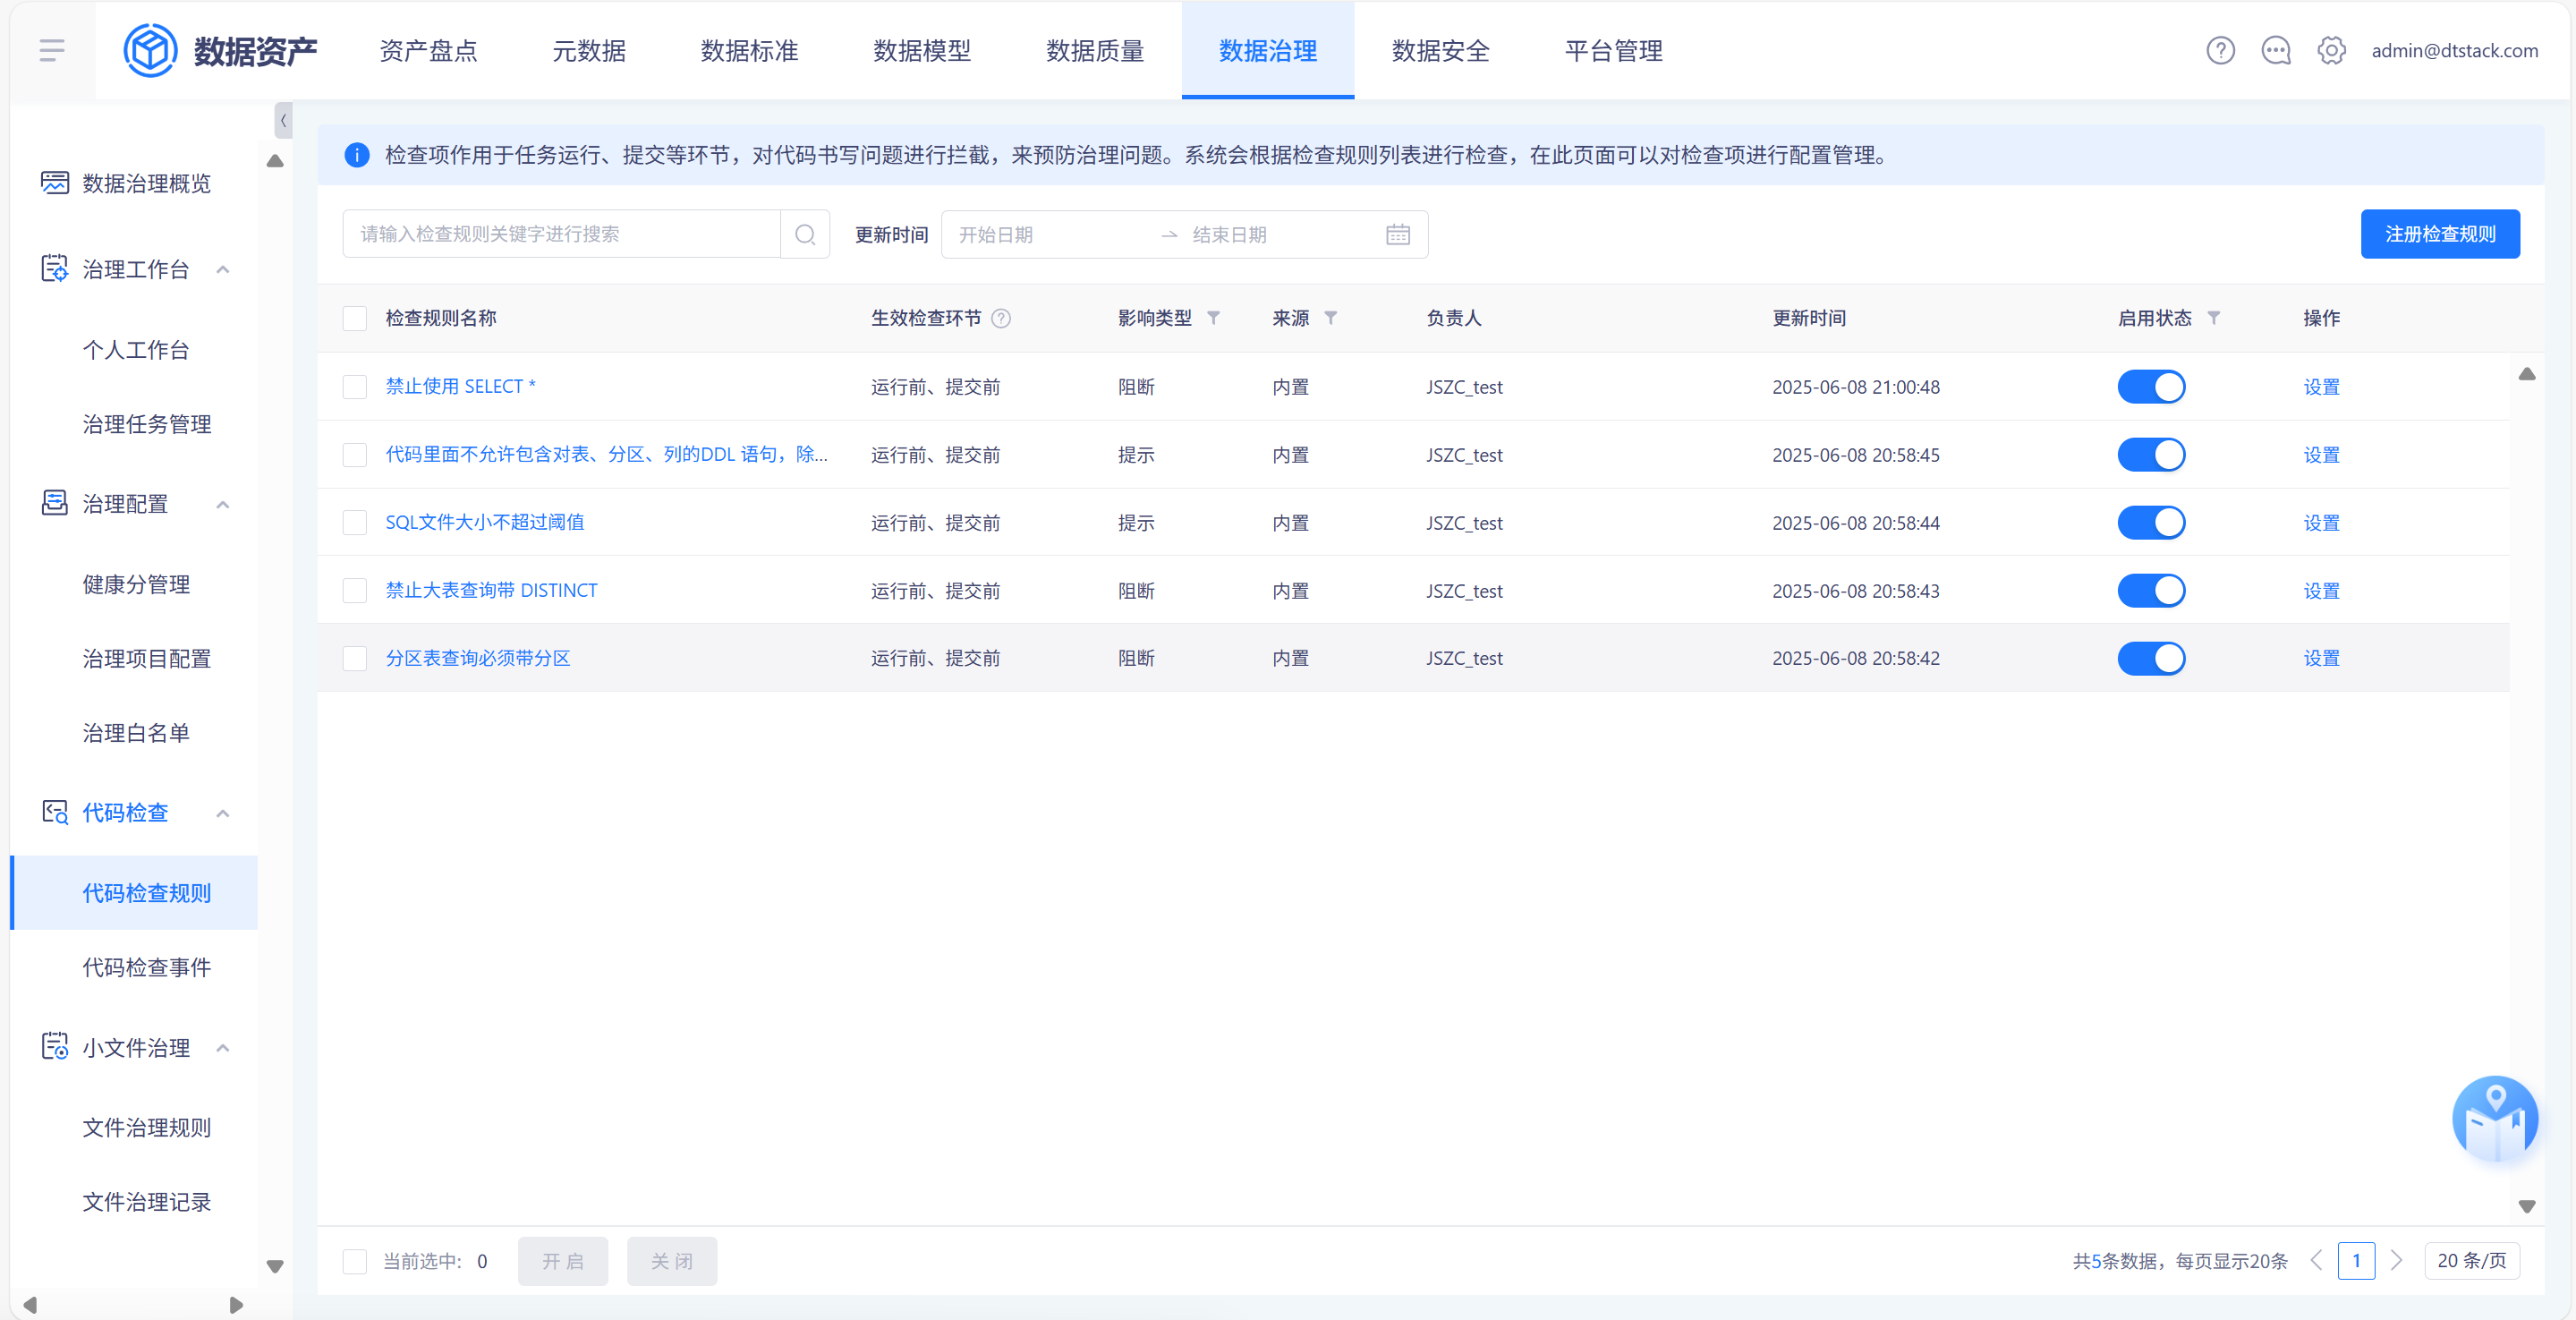Click the info icon in the banner

[357, 155]
